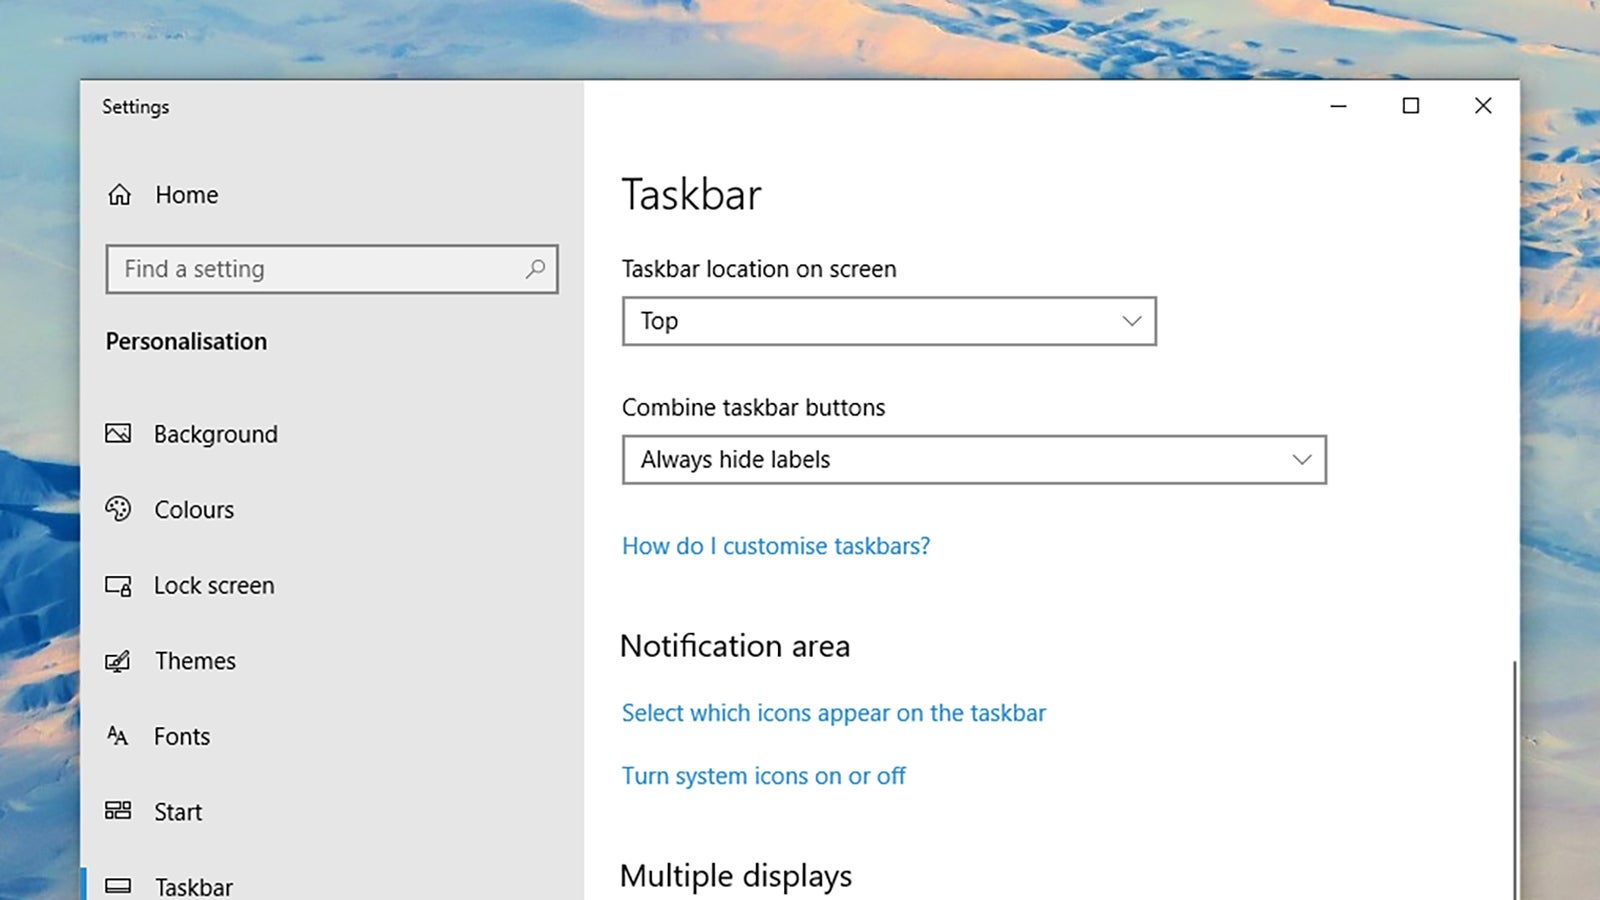Click the Themes brush icon
Viewport: 1600px width, 900px height.
click(118, 661)
